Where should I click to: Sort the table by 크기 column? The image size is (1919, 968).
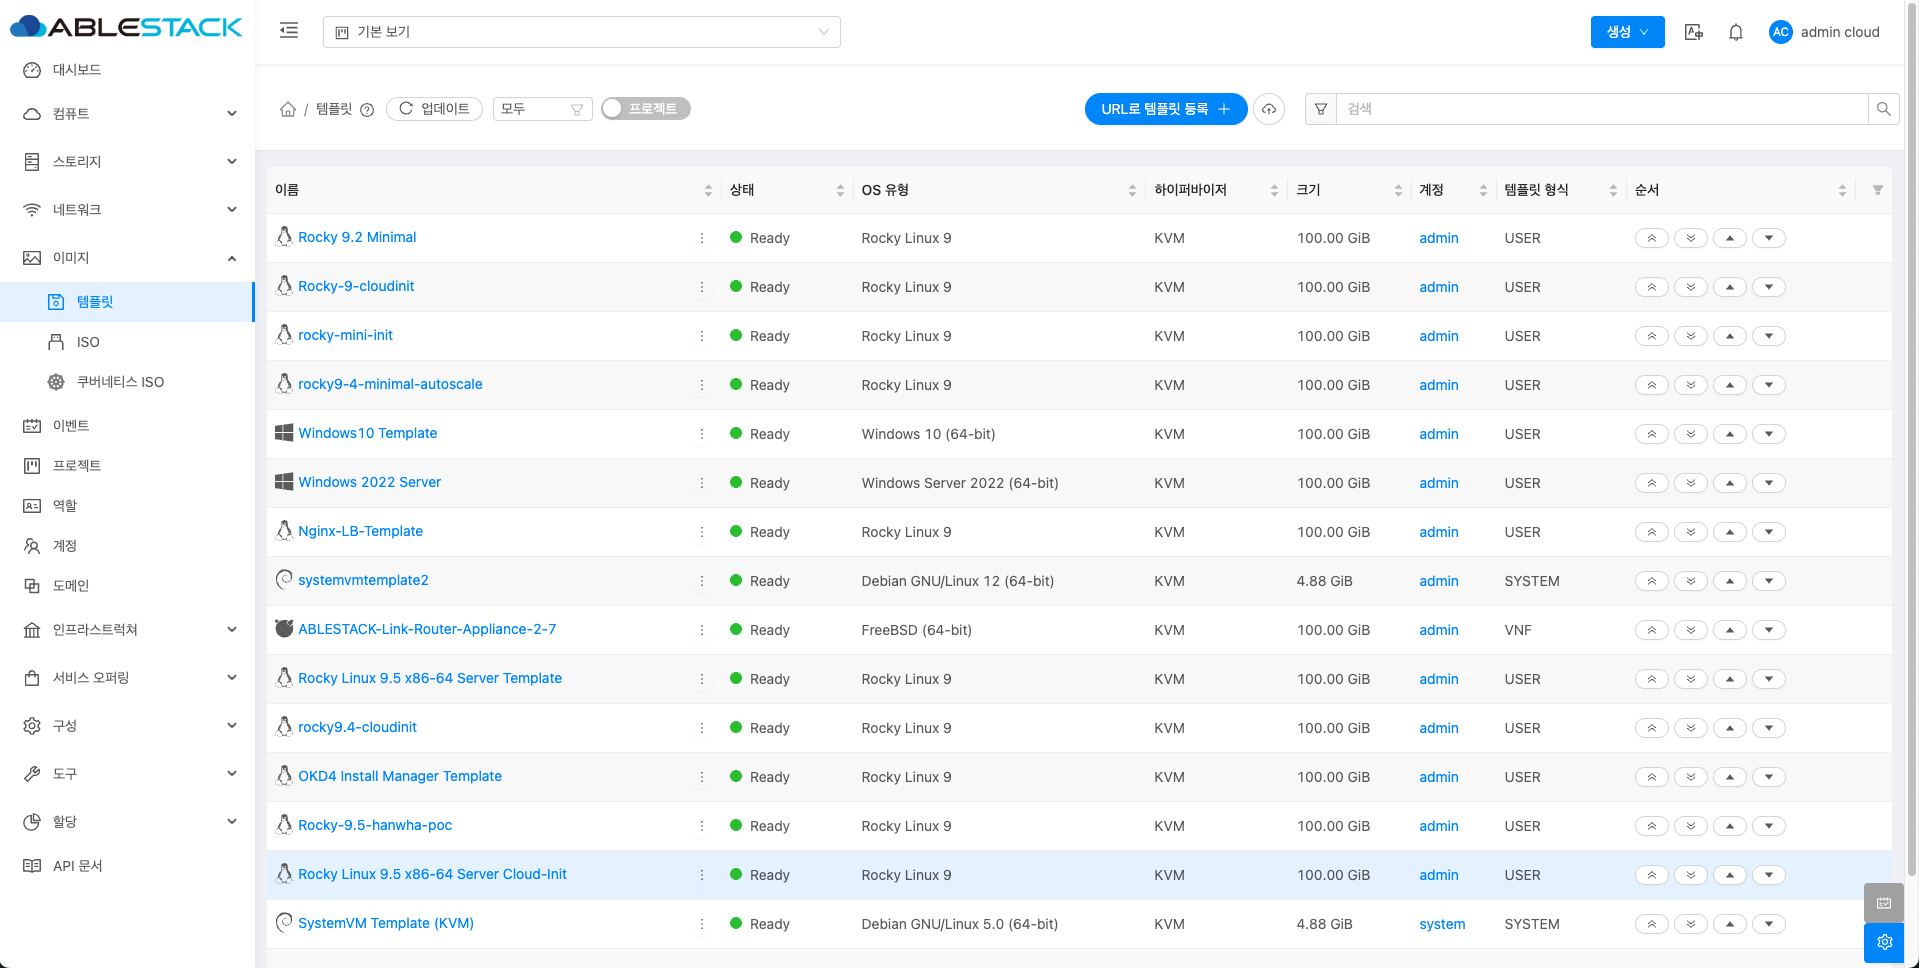pos(1398,190)
